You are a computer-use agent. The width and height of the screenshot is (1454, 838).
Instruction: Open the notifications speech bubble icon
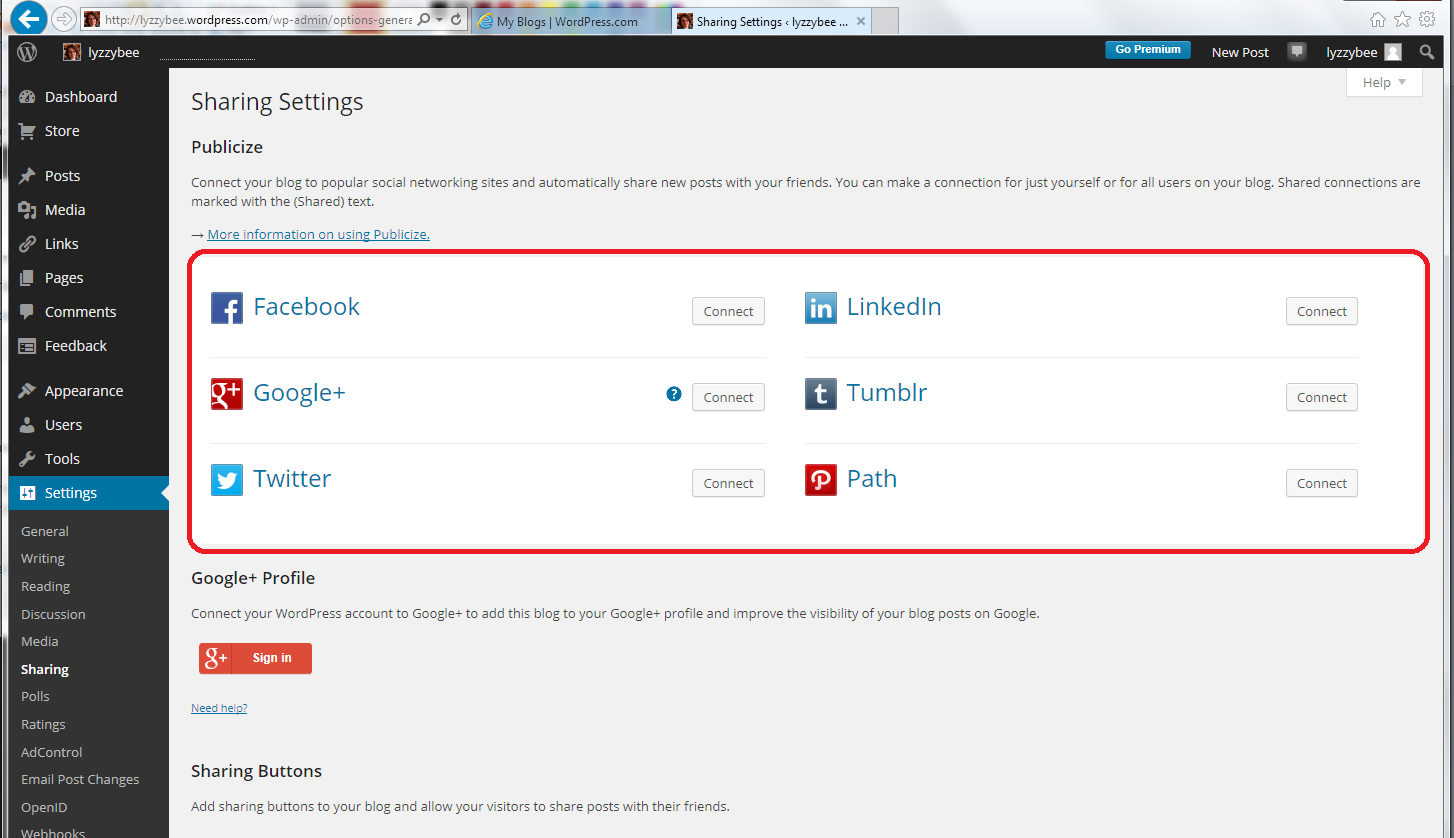click(1297, 52)
